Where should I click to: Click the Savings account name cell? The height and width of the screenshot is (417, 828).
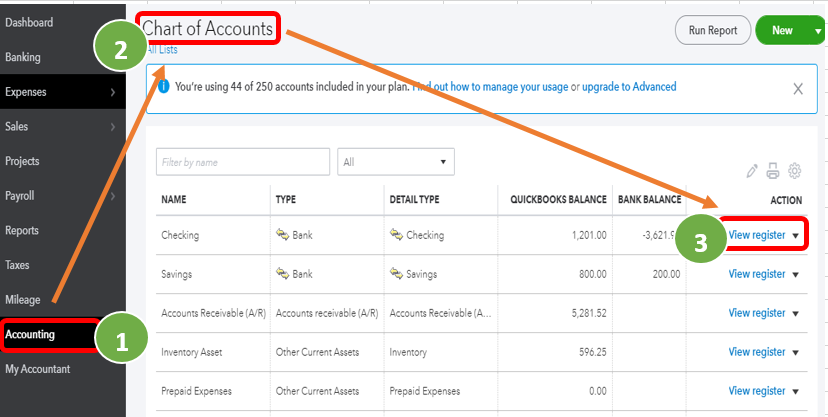click(176, 274)
